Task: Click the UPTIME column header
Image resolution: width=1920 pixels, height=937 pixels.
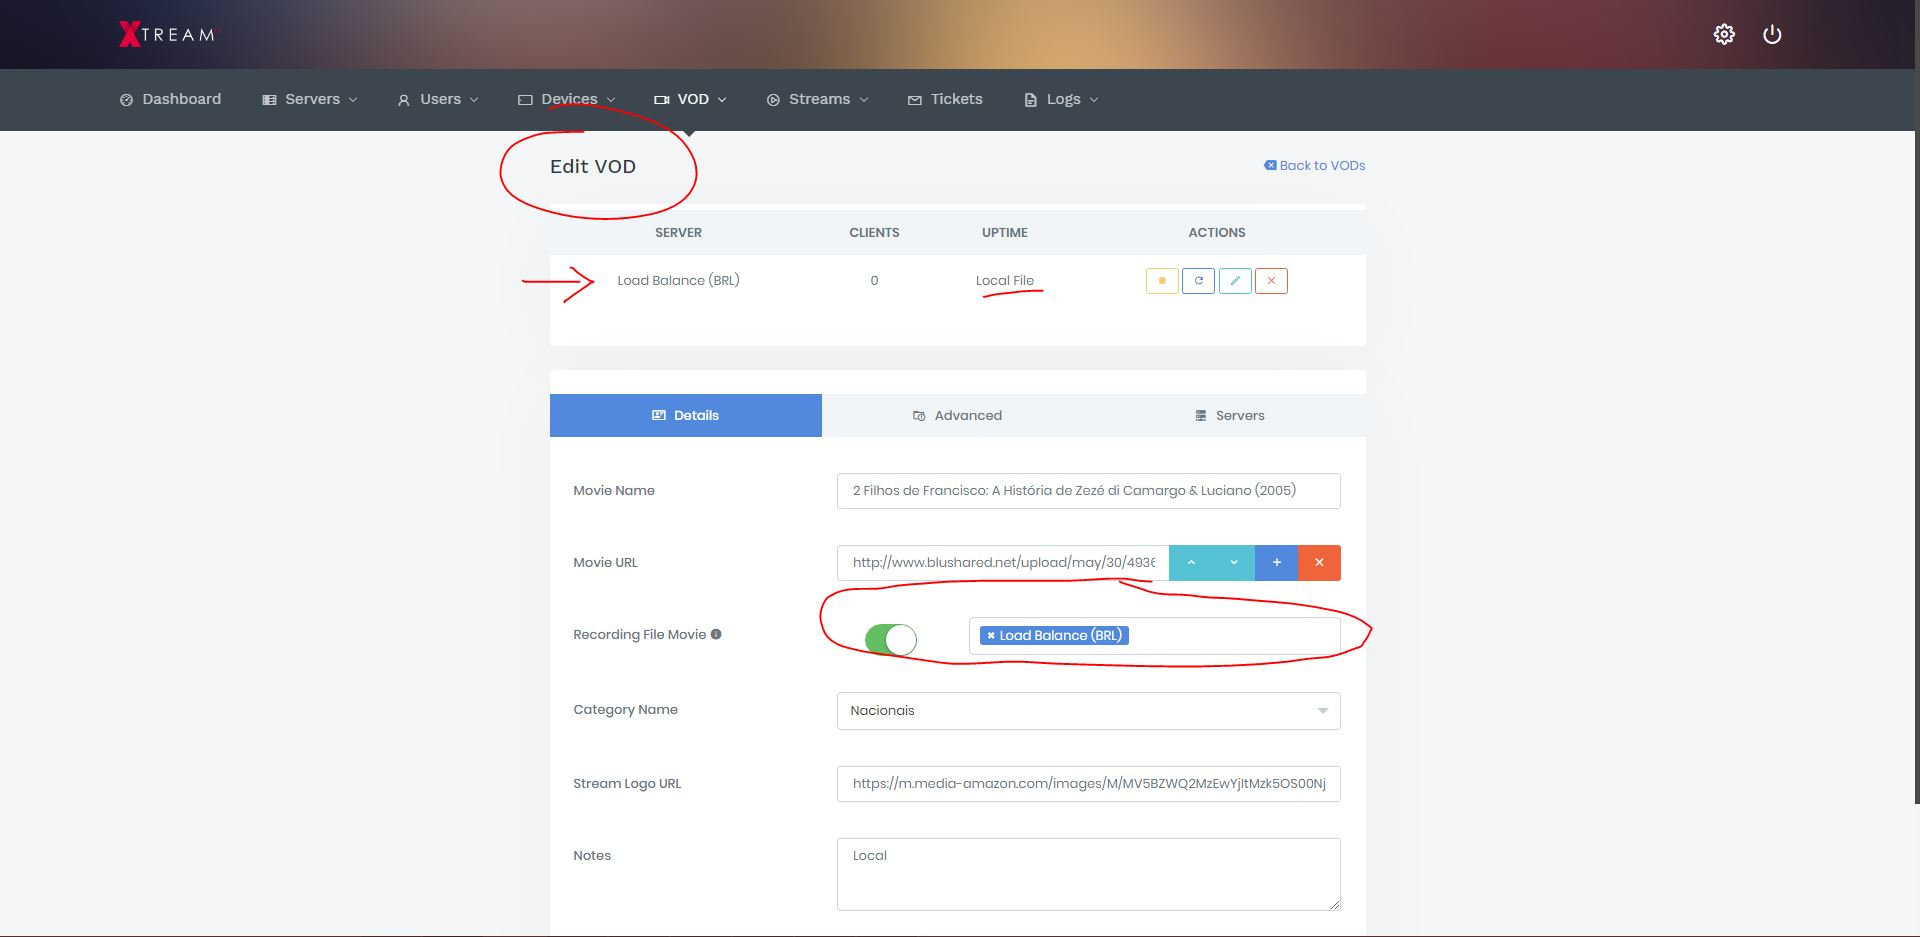Action: pyautogui.click(x=1004, y=233)
